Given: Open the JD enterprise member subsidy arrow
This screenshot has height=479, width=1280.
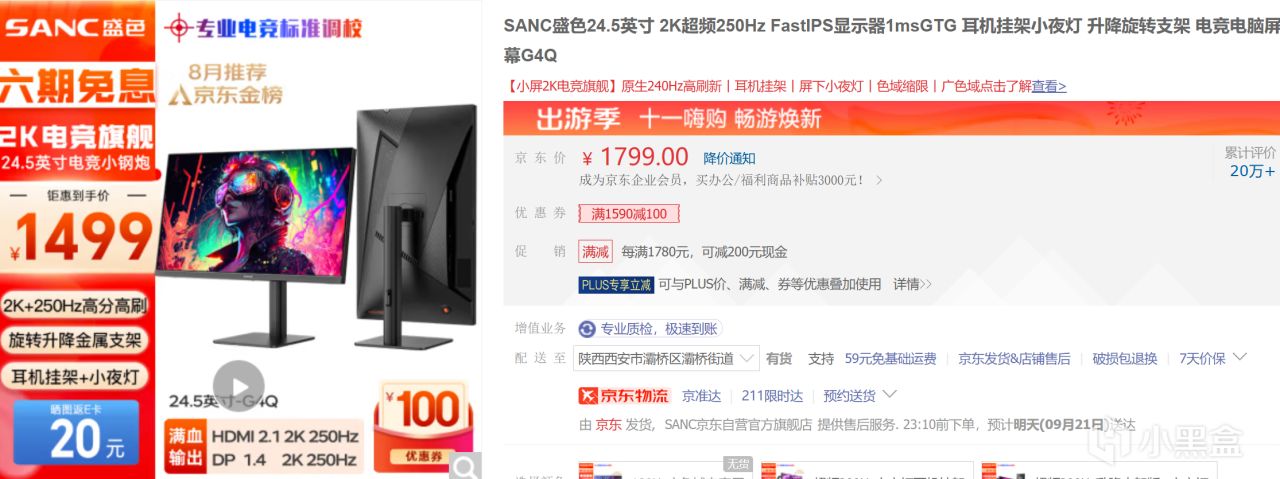Looking at the screenshot, I should click(879, 180).
